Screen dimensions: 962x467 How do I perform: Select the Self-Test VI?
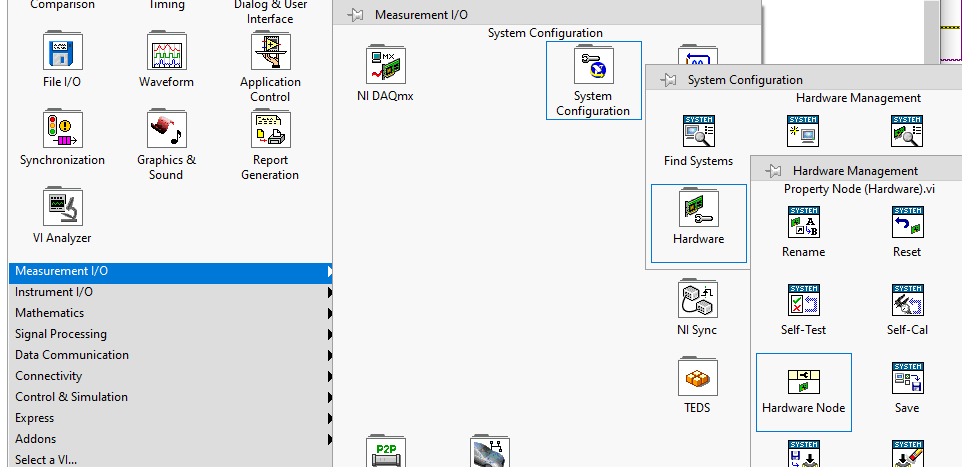pos(804,299)
